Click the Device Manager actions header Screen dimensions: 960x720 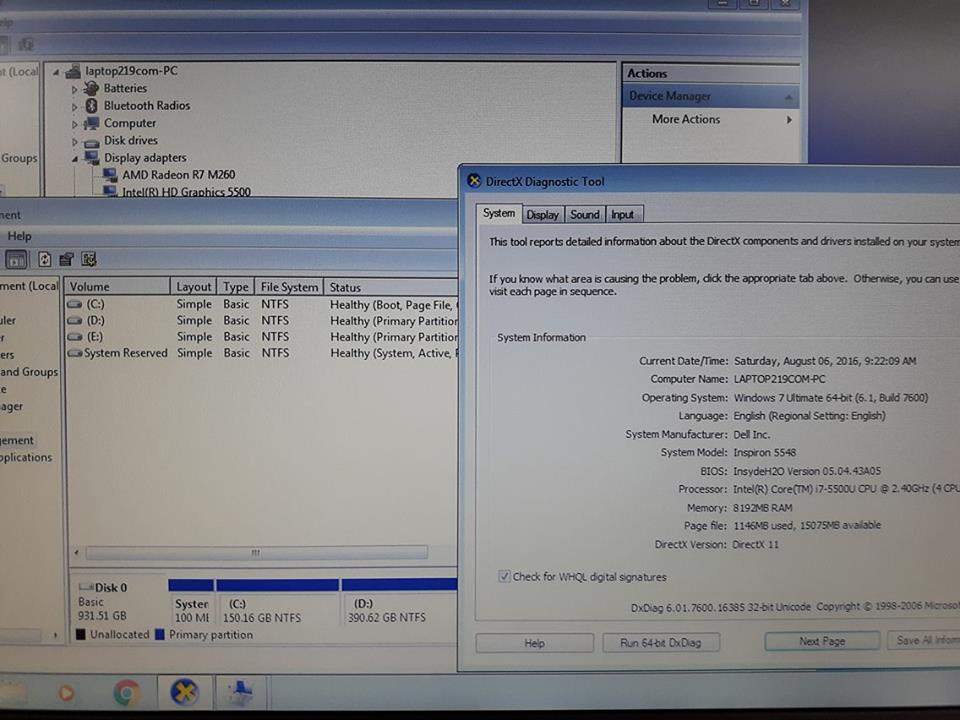point(710,96)
